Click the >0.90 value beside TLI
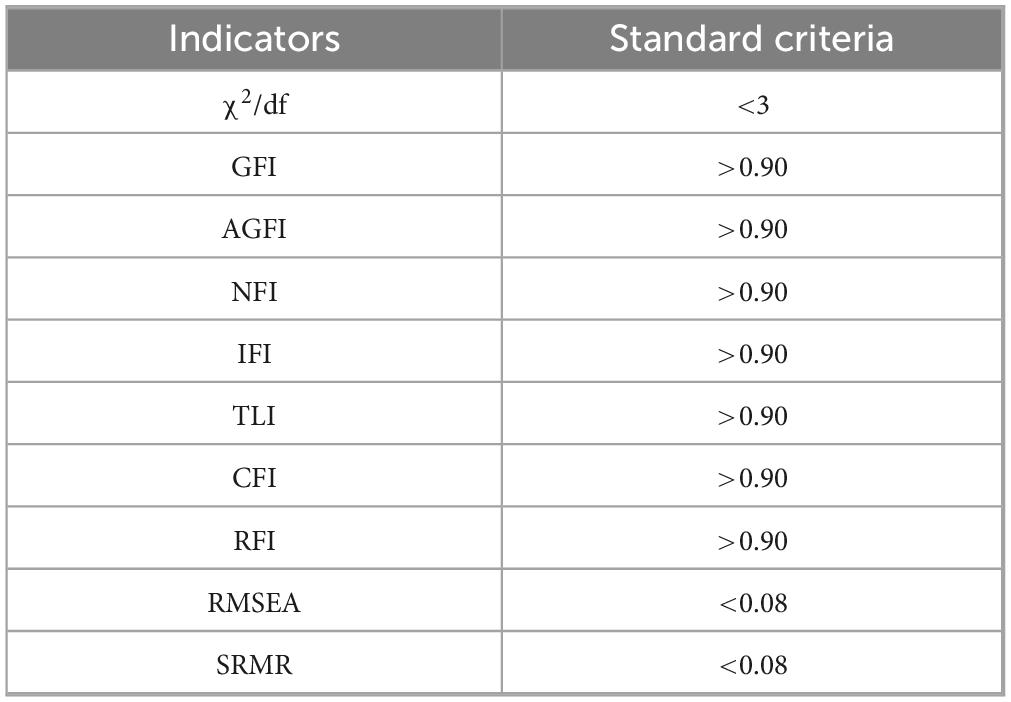This screenshot has height=702, width=1011. click(x=752, y=417)
